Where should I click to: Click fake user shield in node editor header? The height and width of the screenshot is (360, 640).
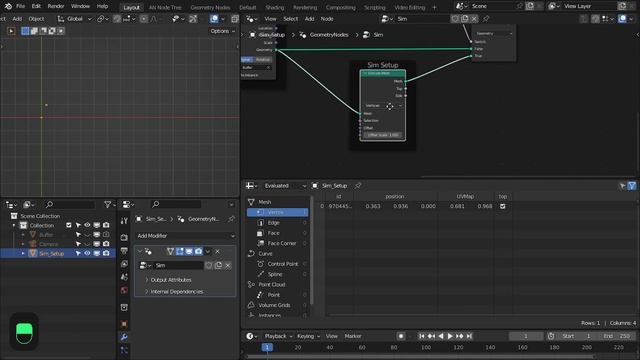pyautogui.click(x=455, y=19)
